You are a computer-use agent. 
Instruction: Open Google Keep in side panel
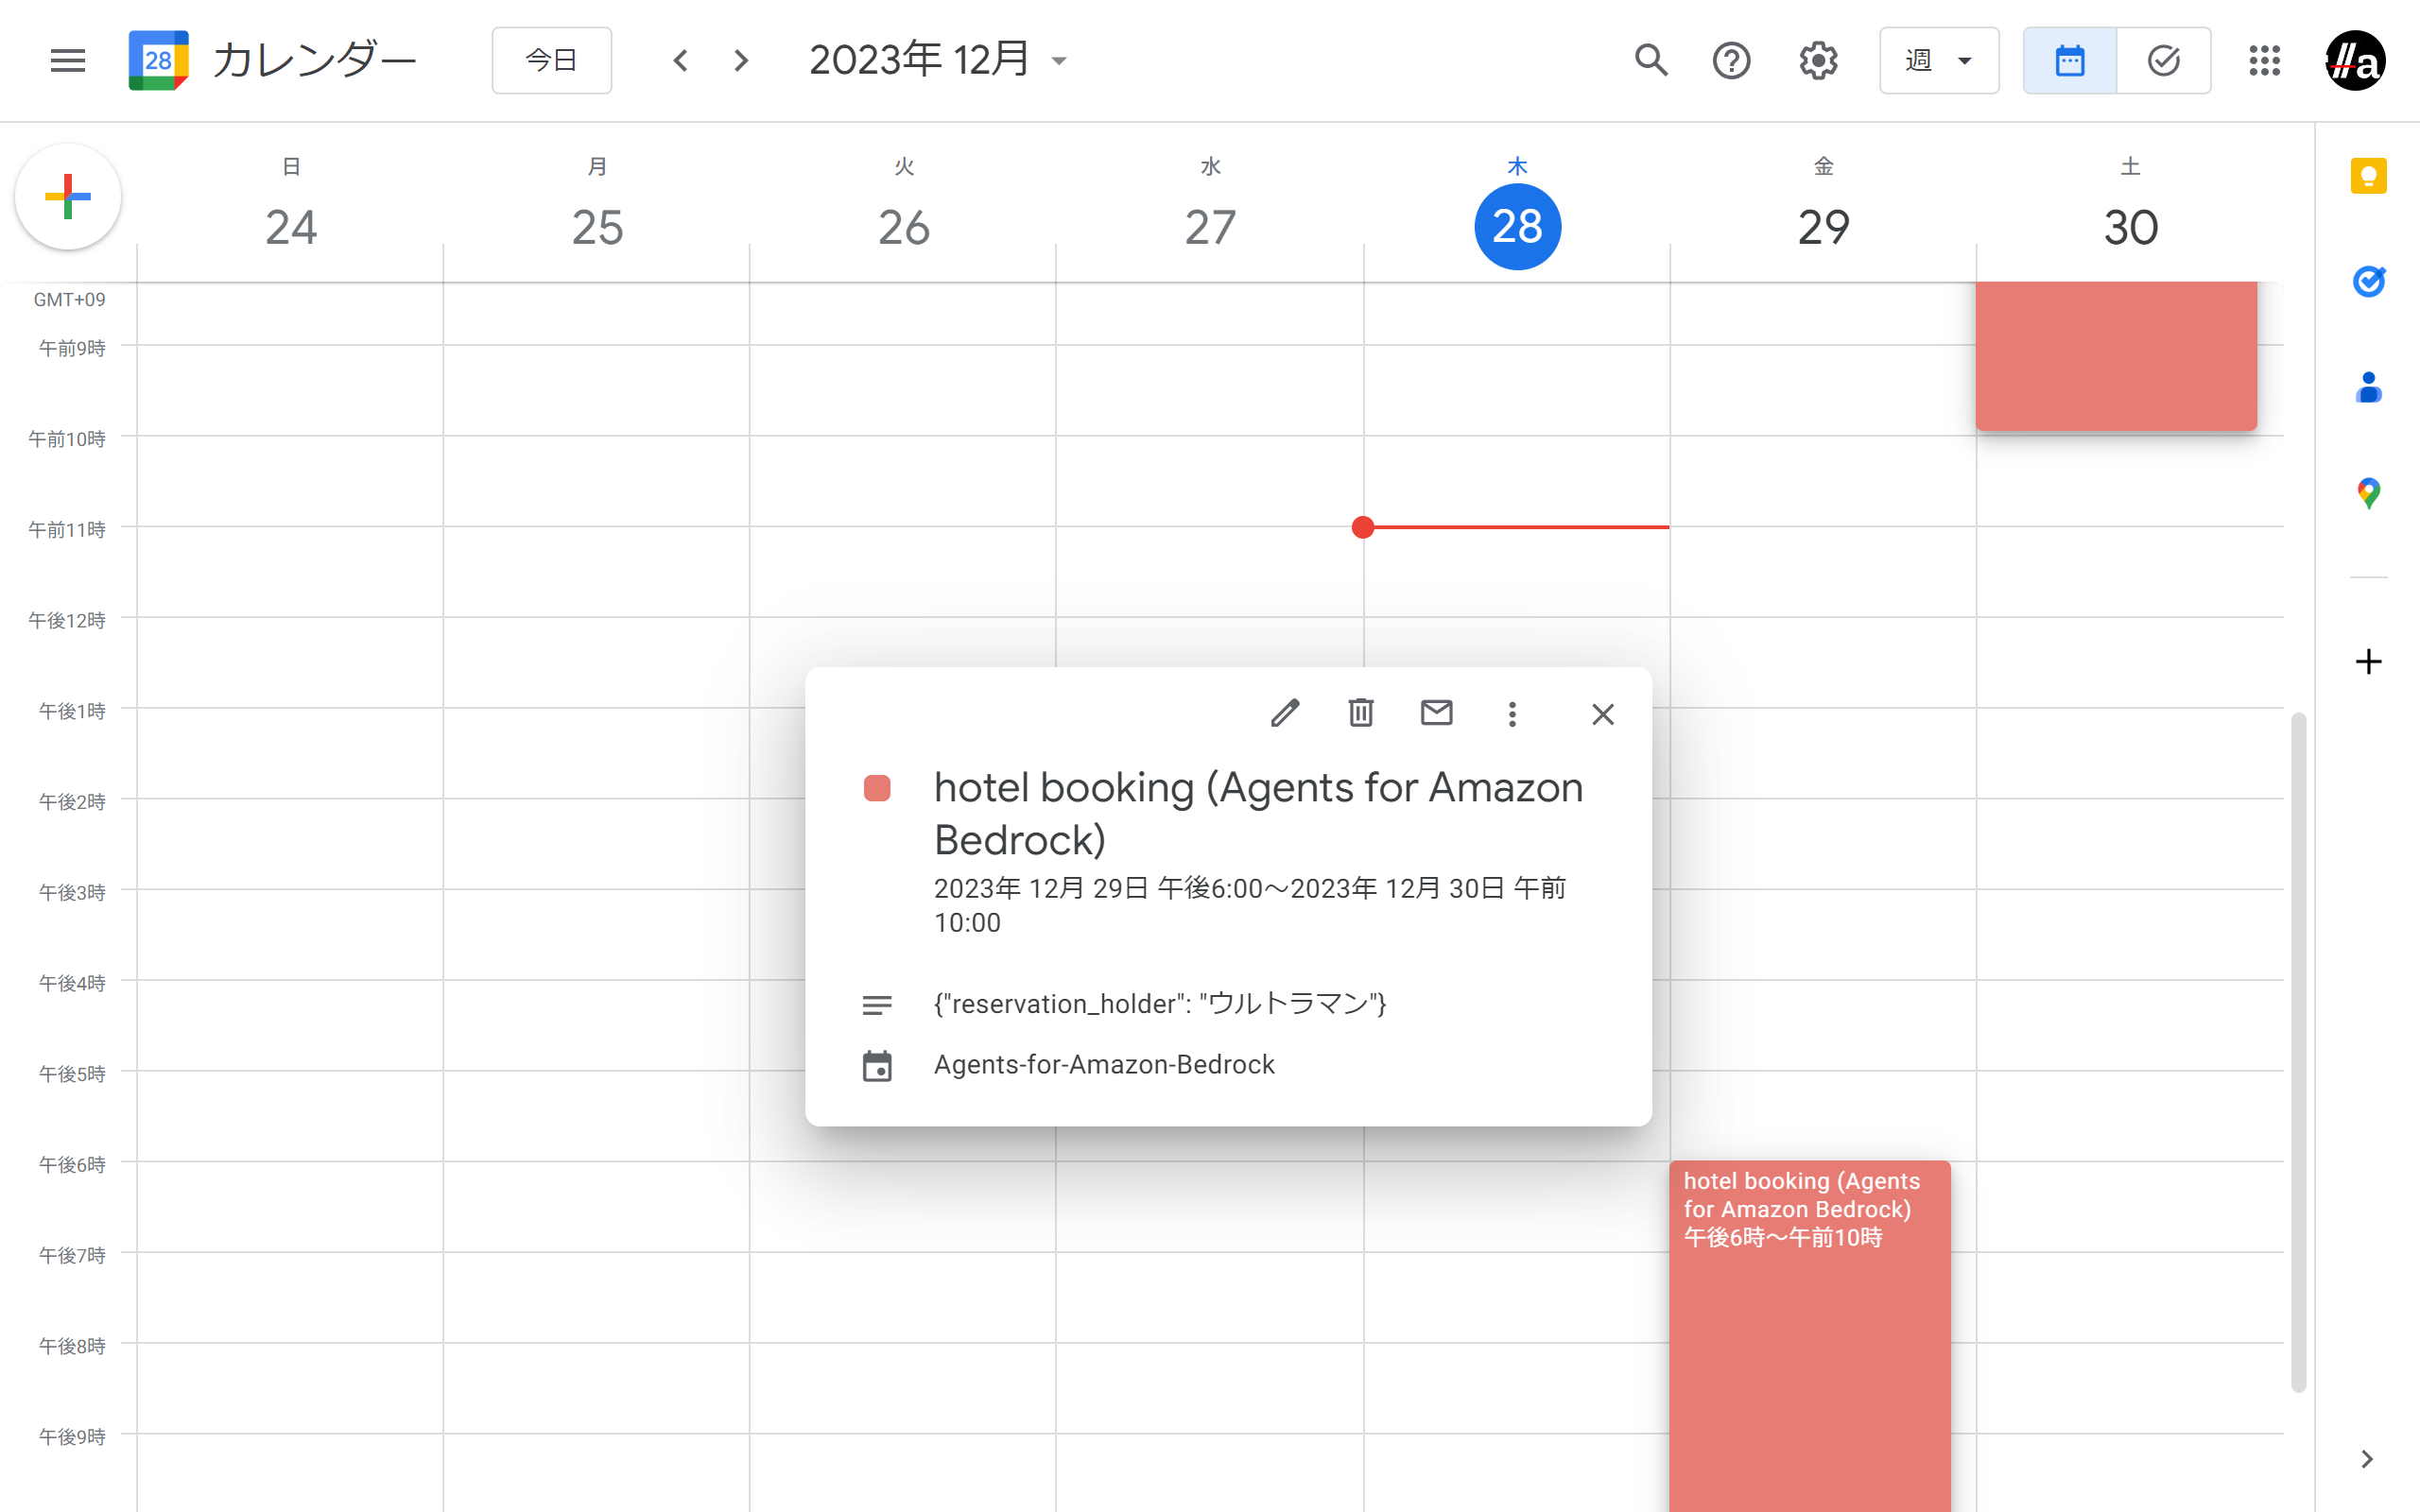(2368, 177)
